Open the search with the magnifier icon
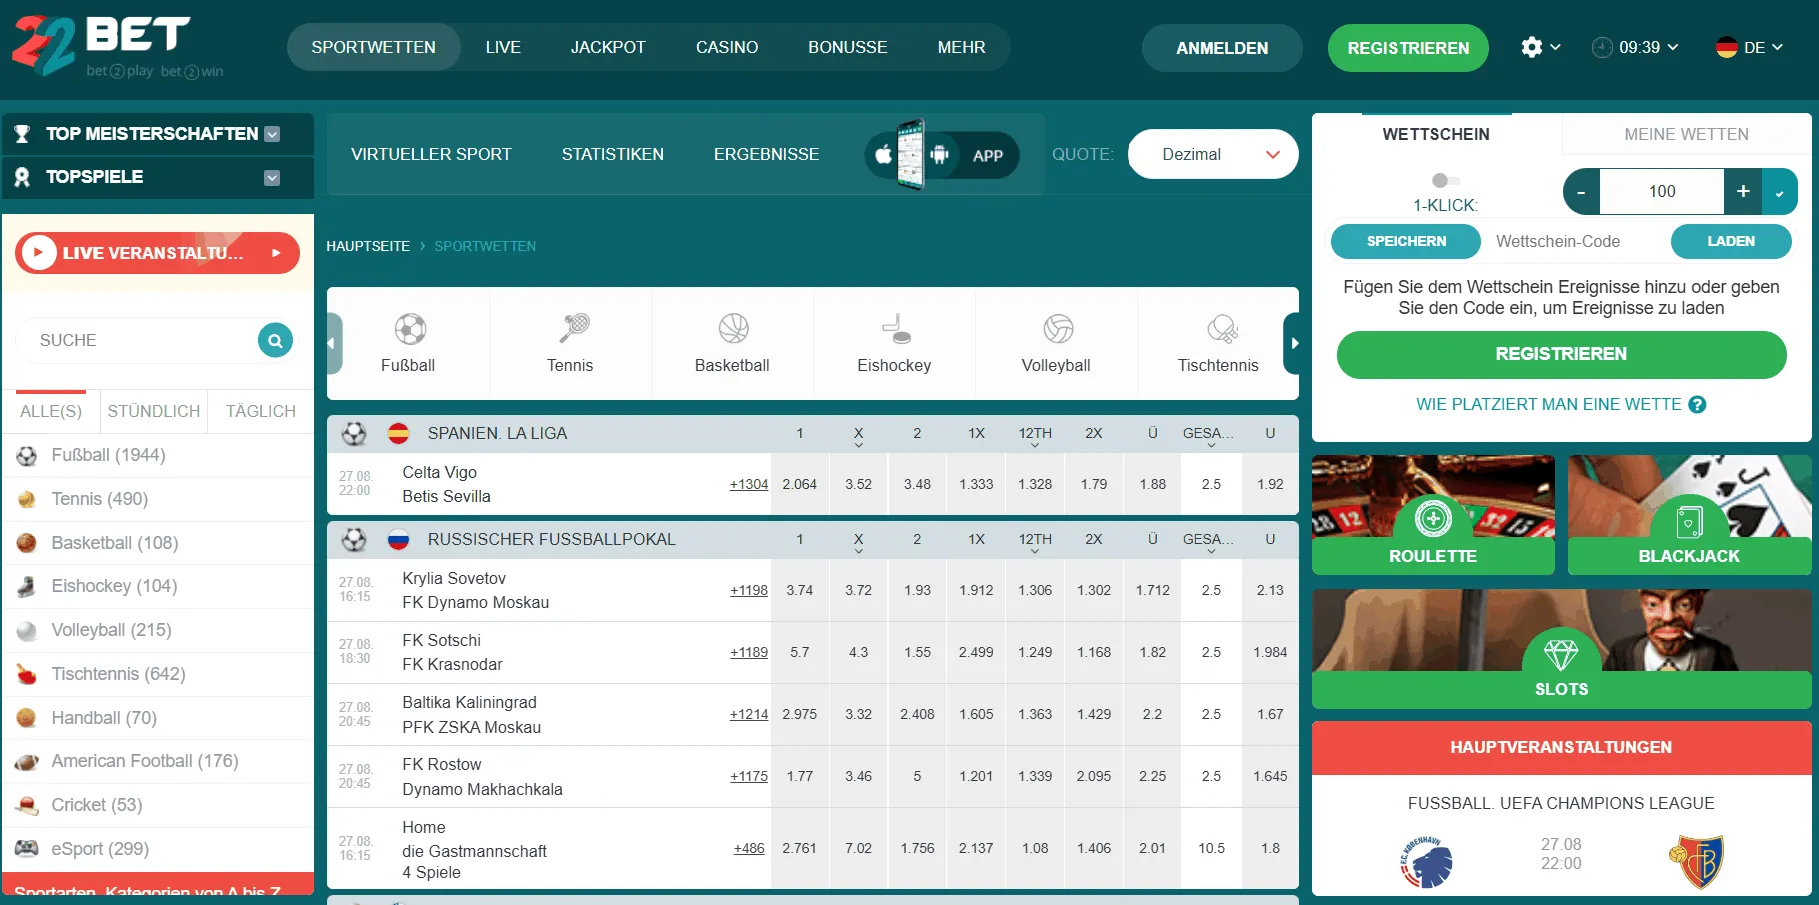The image size is (1819, 905). (274, 340)
